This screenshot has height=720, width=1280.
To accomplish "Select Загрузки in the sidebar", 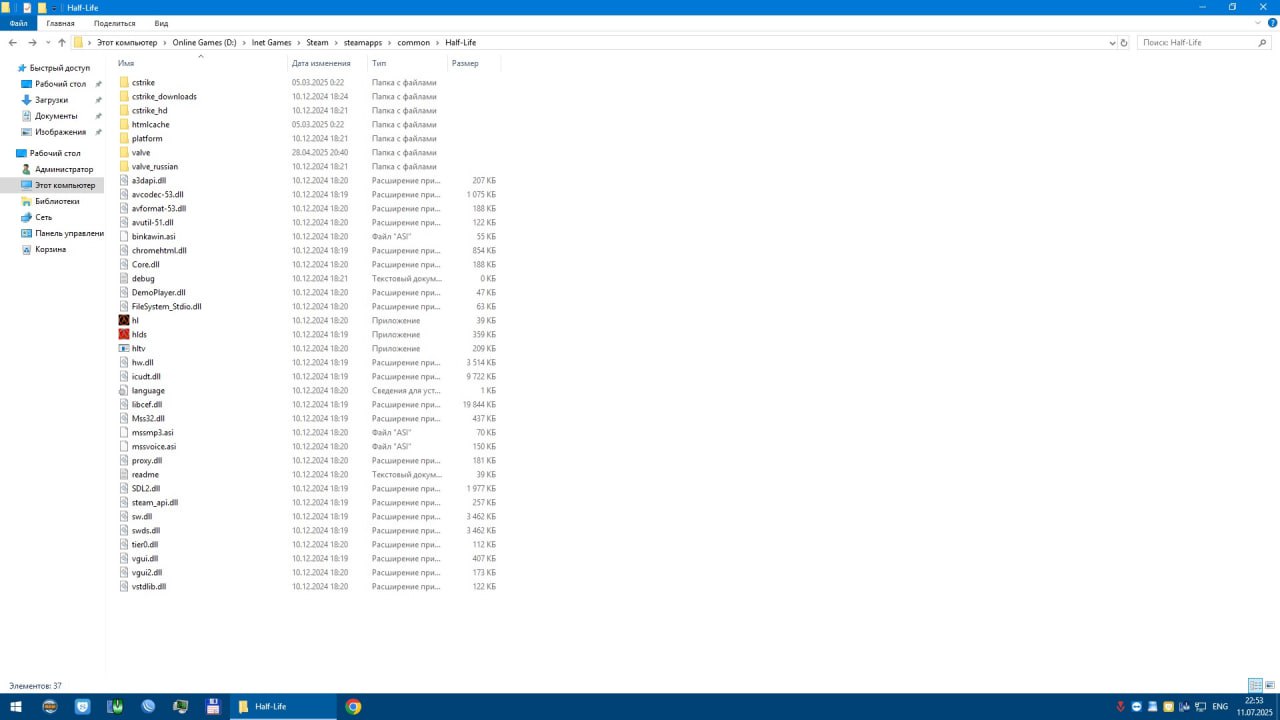I will [x=51, y=100].
